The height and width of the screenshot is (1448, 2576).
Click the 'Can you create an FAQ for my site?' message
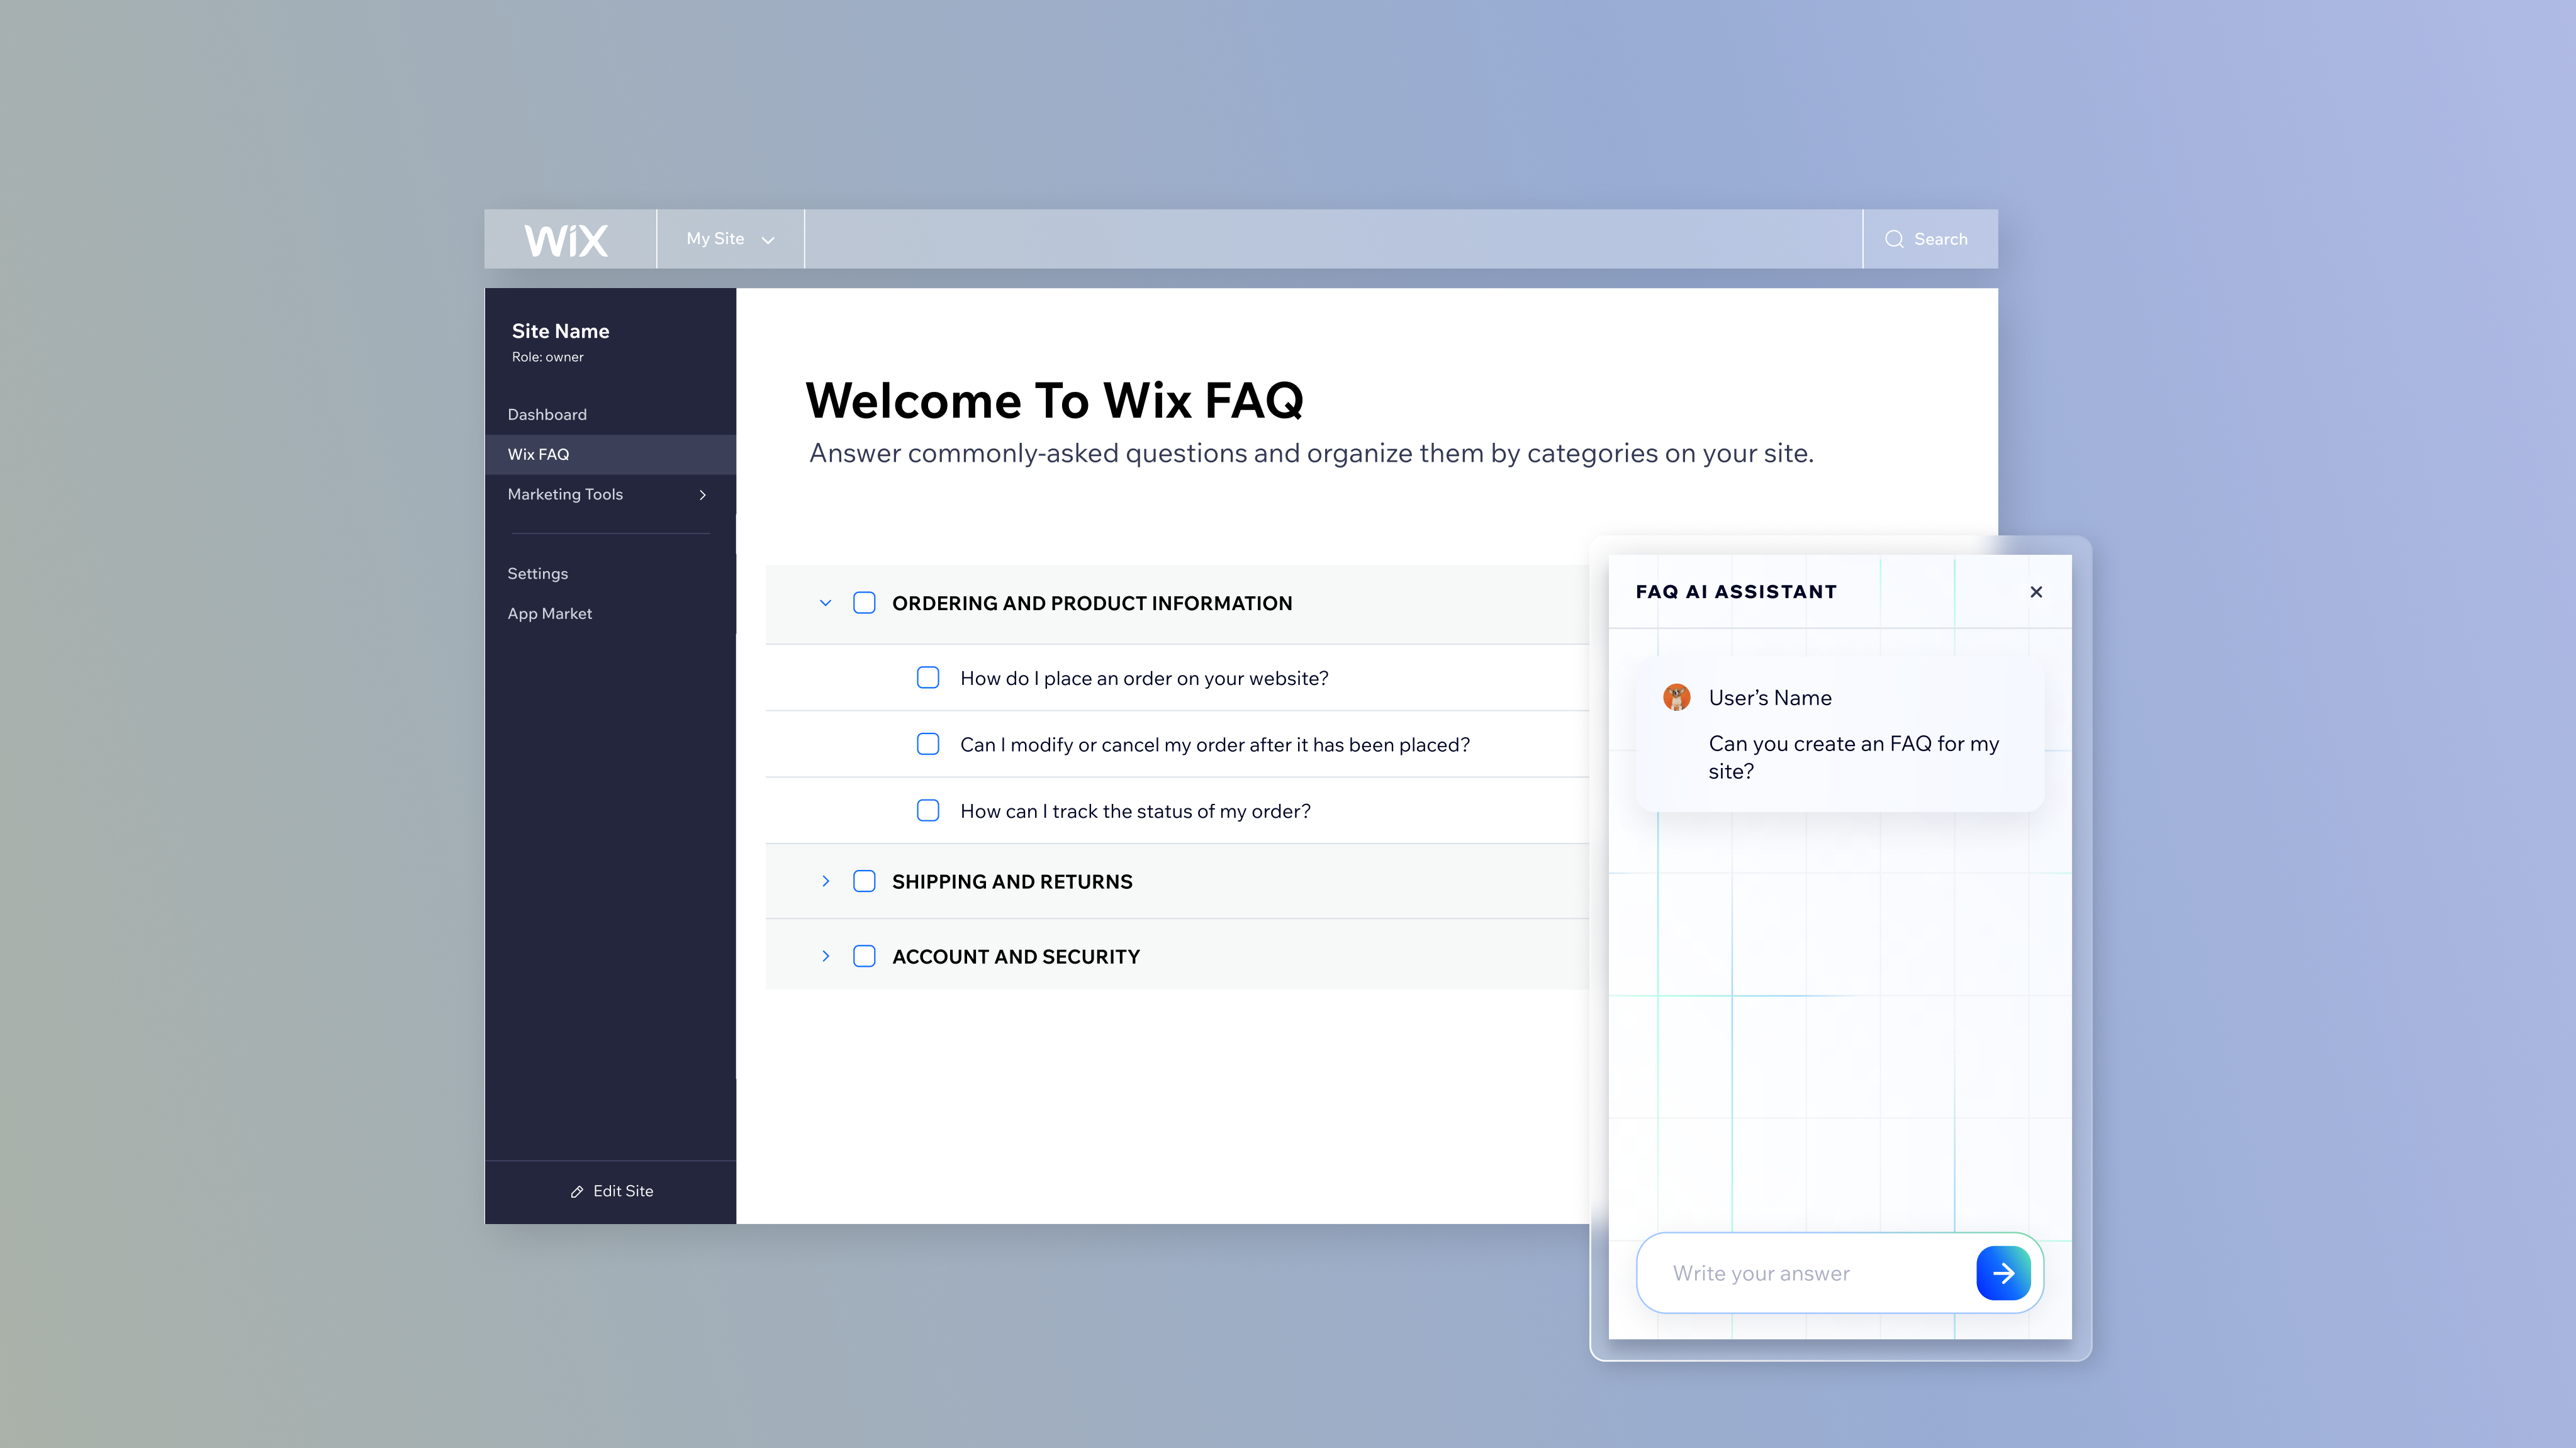pos(1854,757)
